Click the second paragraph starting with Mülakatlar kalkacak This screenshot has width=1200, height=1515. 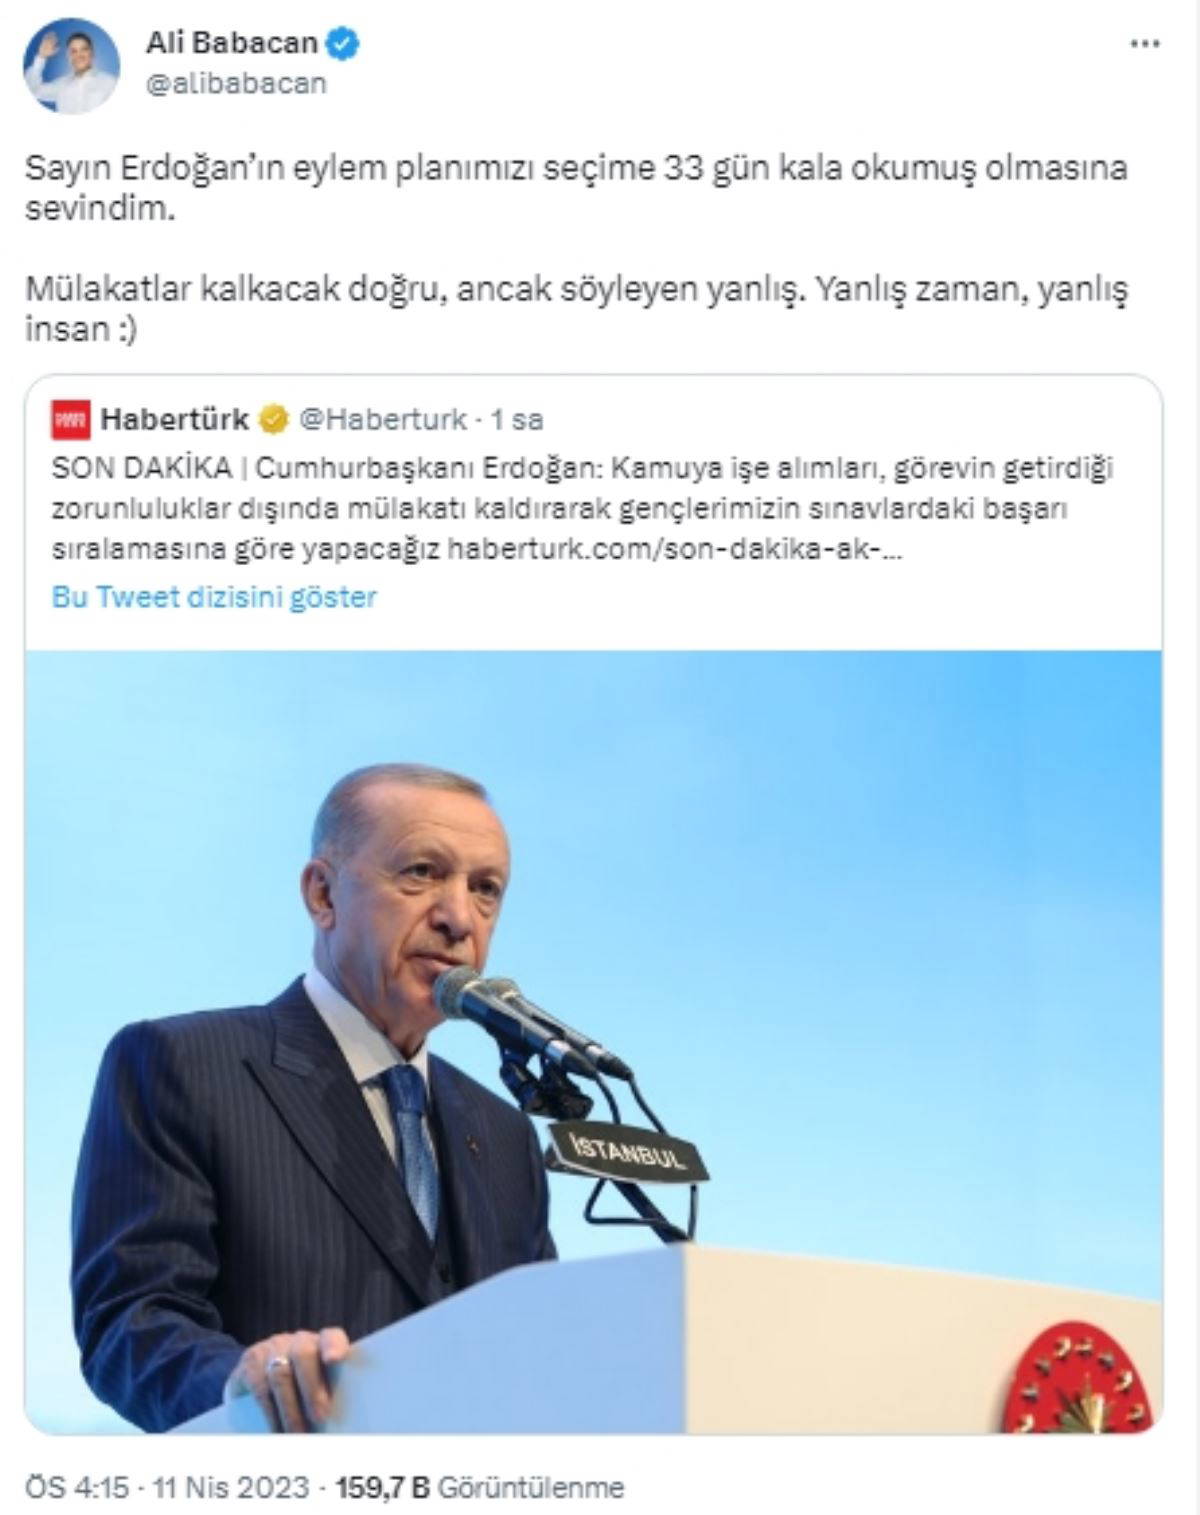pyautogui.click(x=576, y=309)
